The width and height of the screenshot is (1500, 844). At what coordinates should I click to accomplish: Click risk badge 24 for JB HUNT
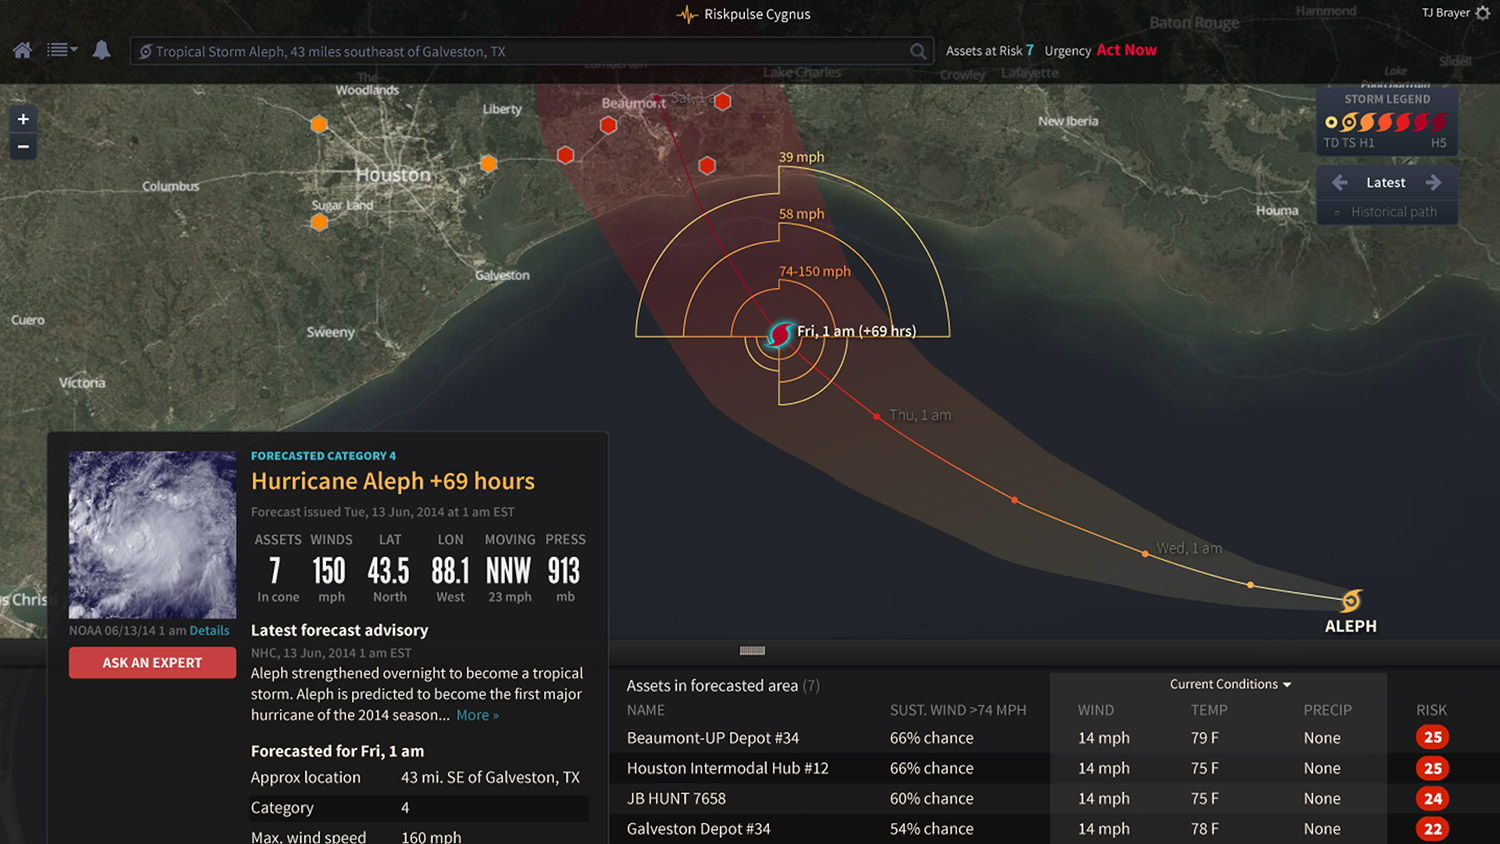[x=1433, y=799]
